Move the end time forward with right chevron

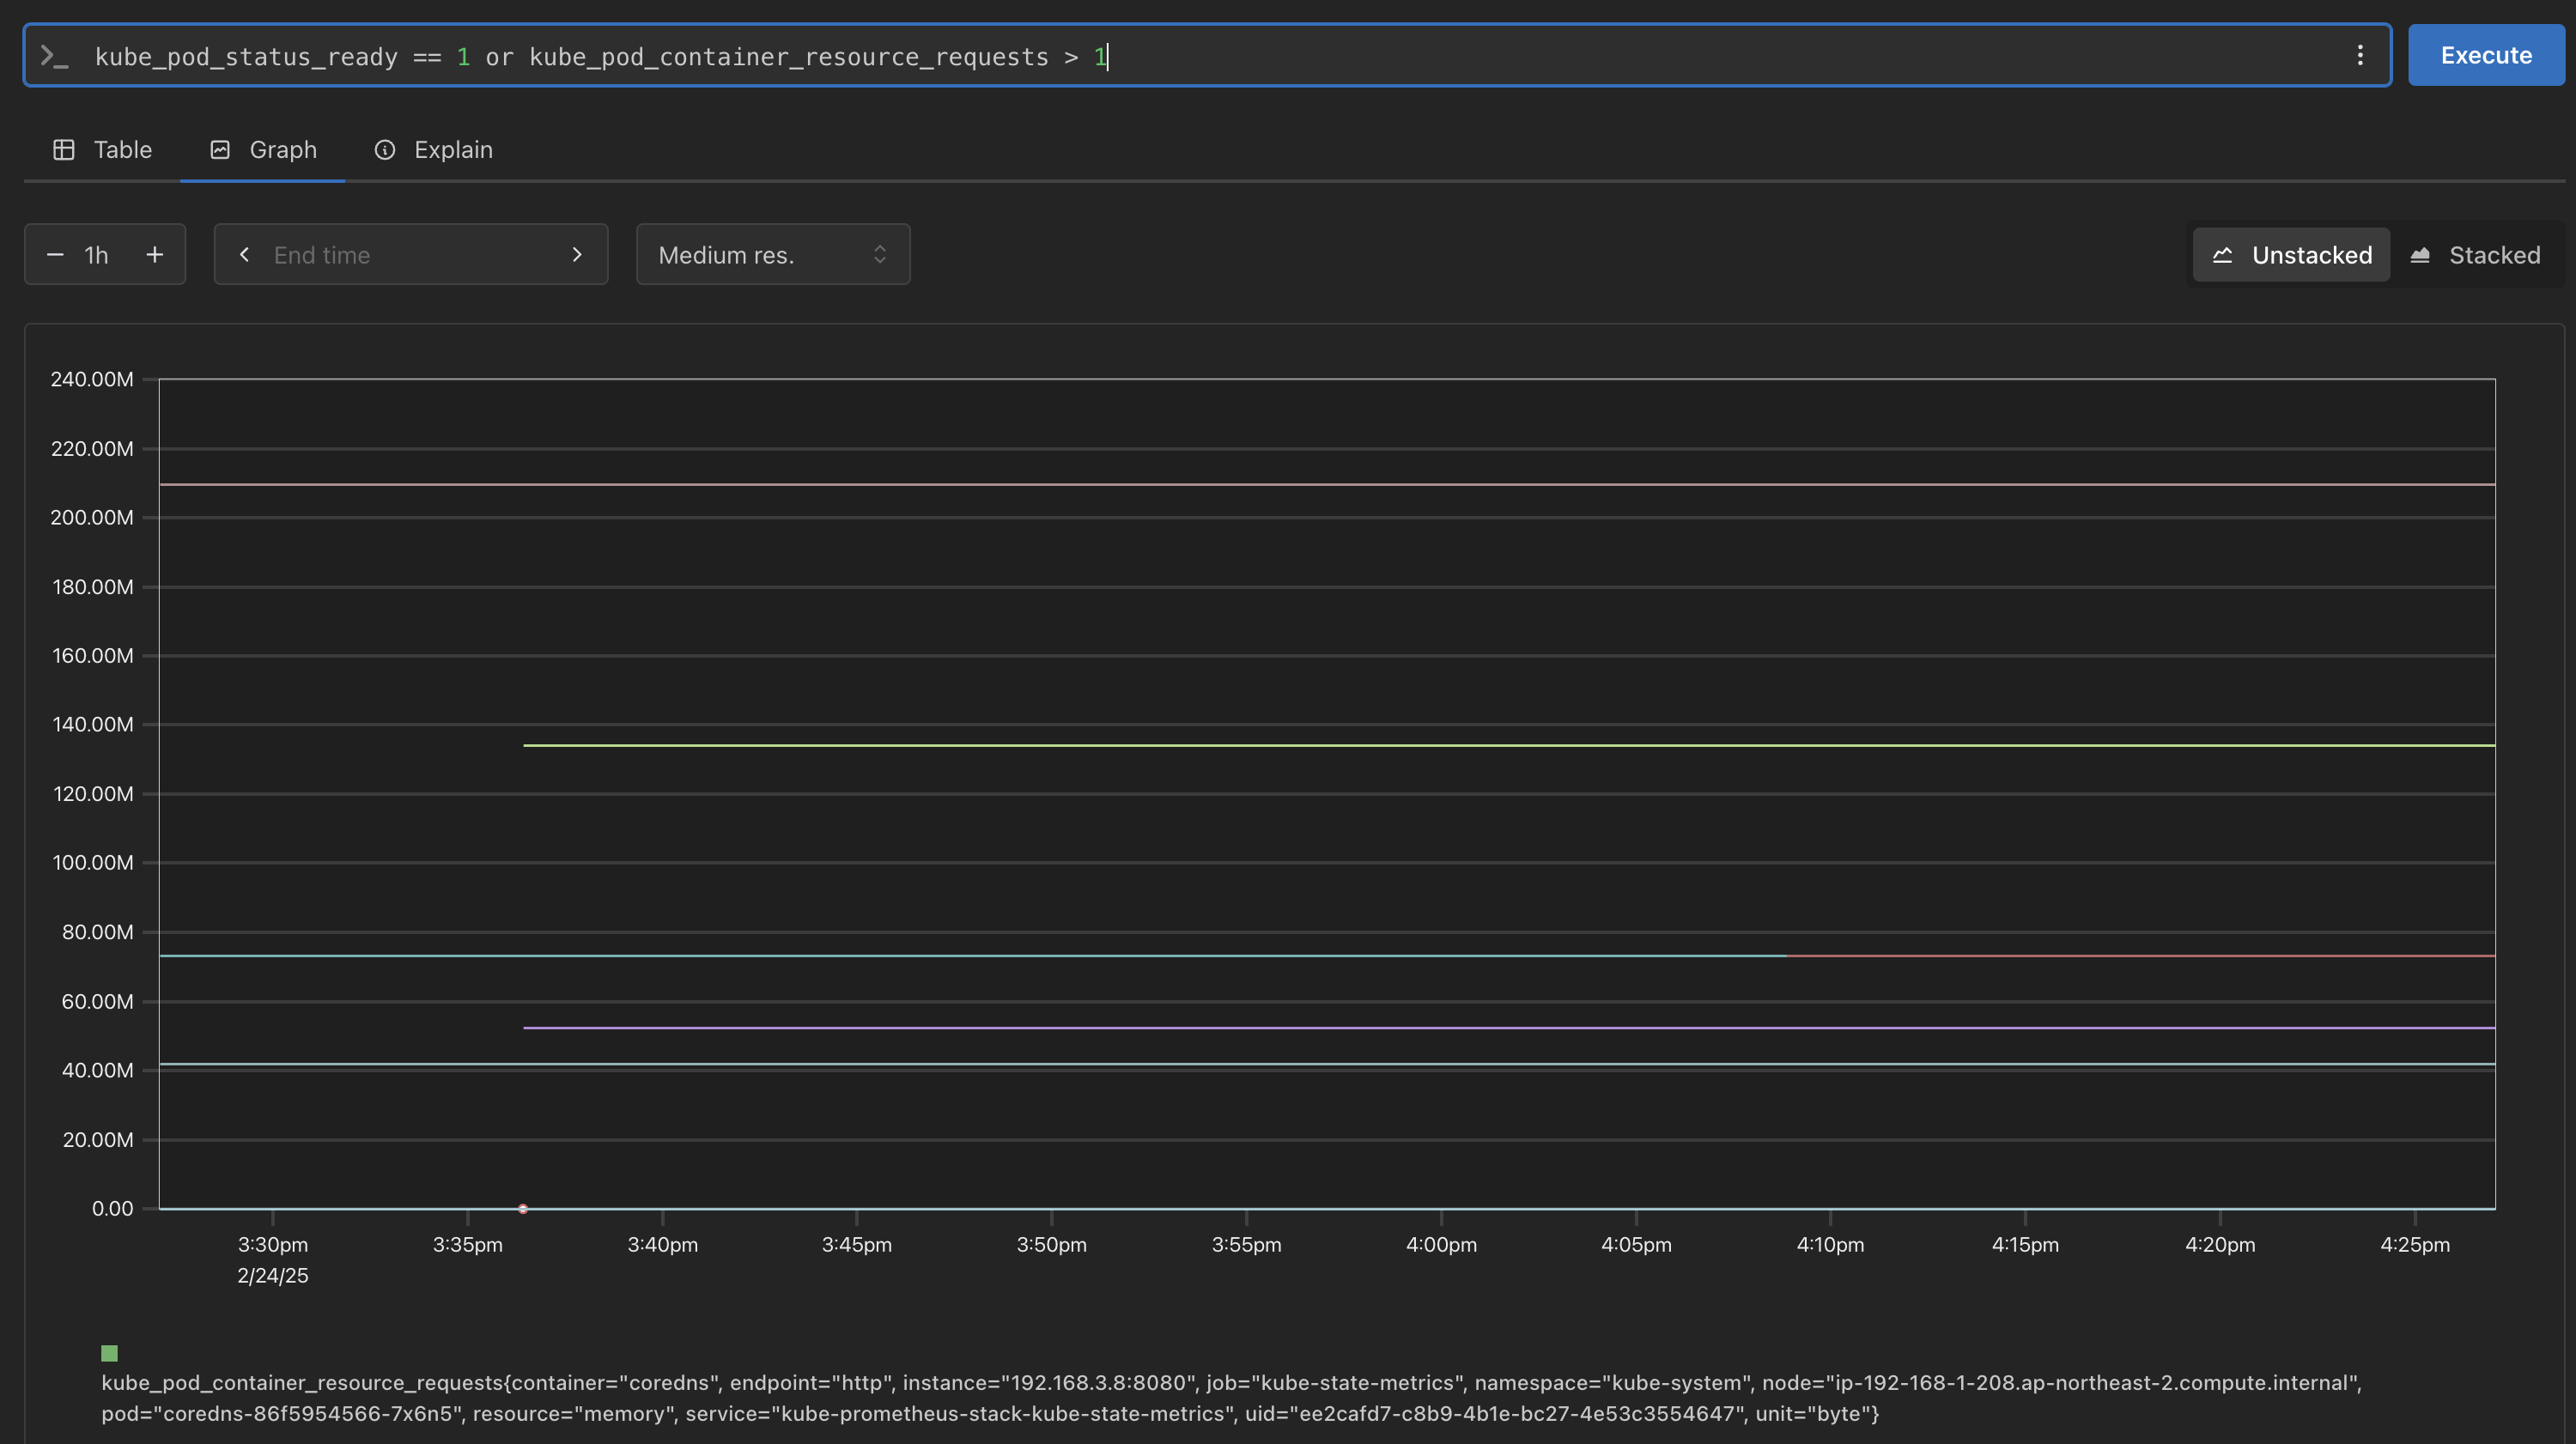pyautogui.click(x=577, y=255)
